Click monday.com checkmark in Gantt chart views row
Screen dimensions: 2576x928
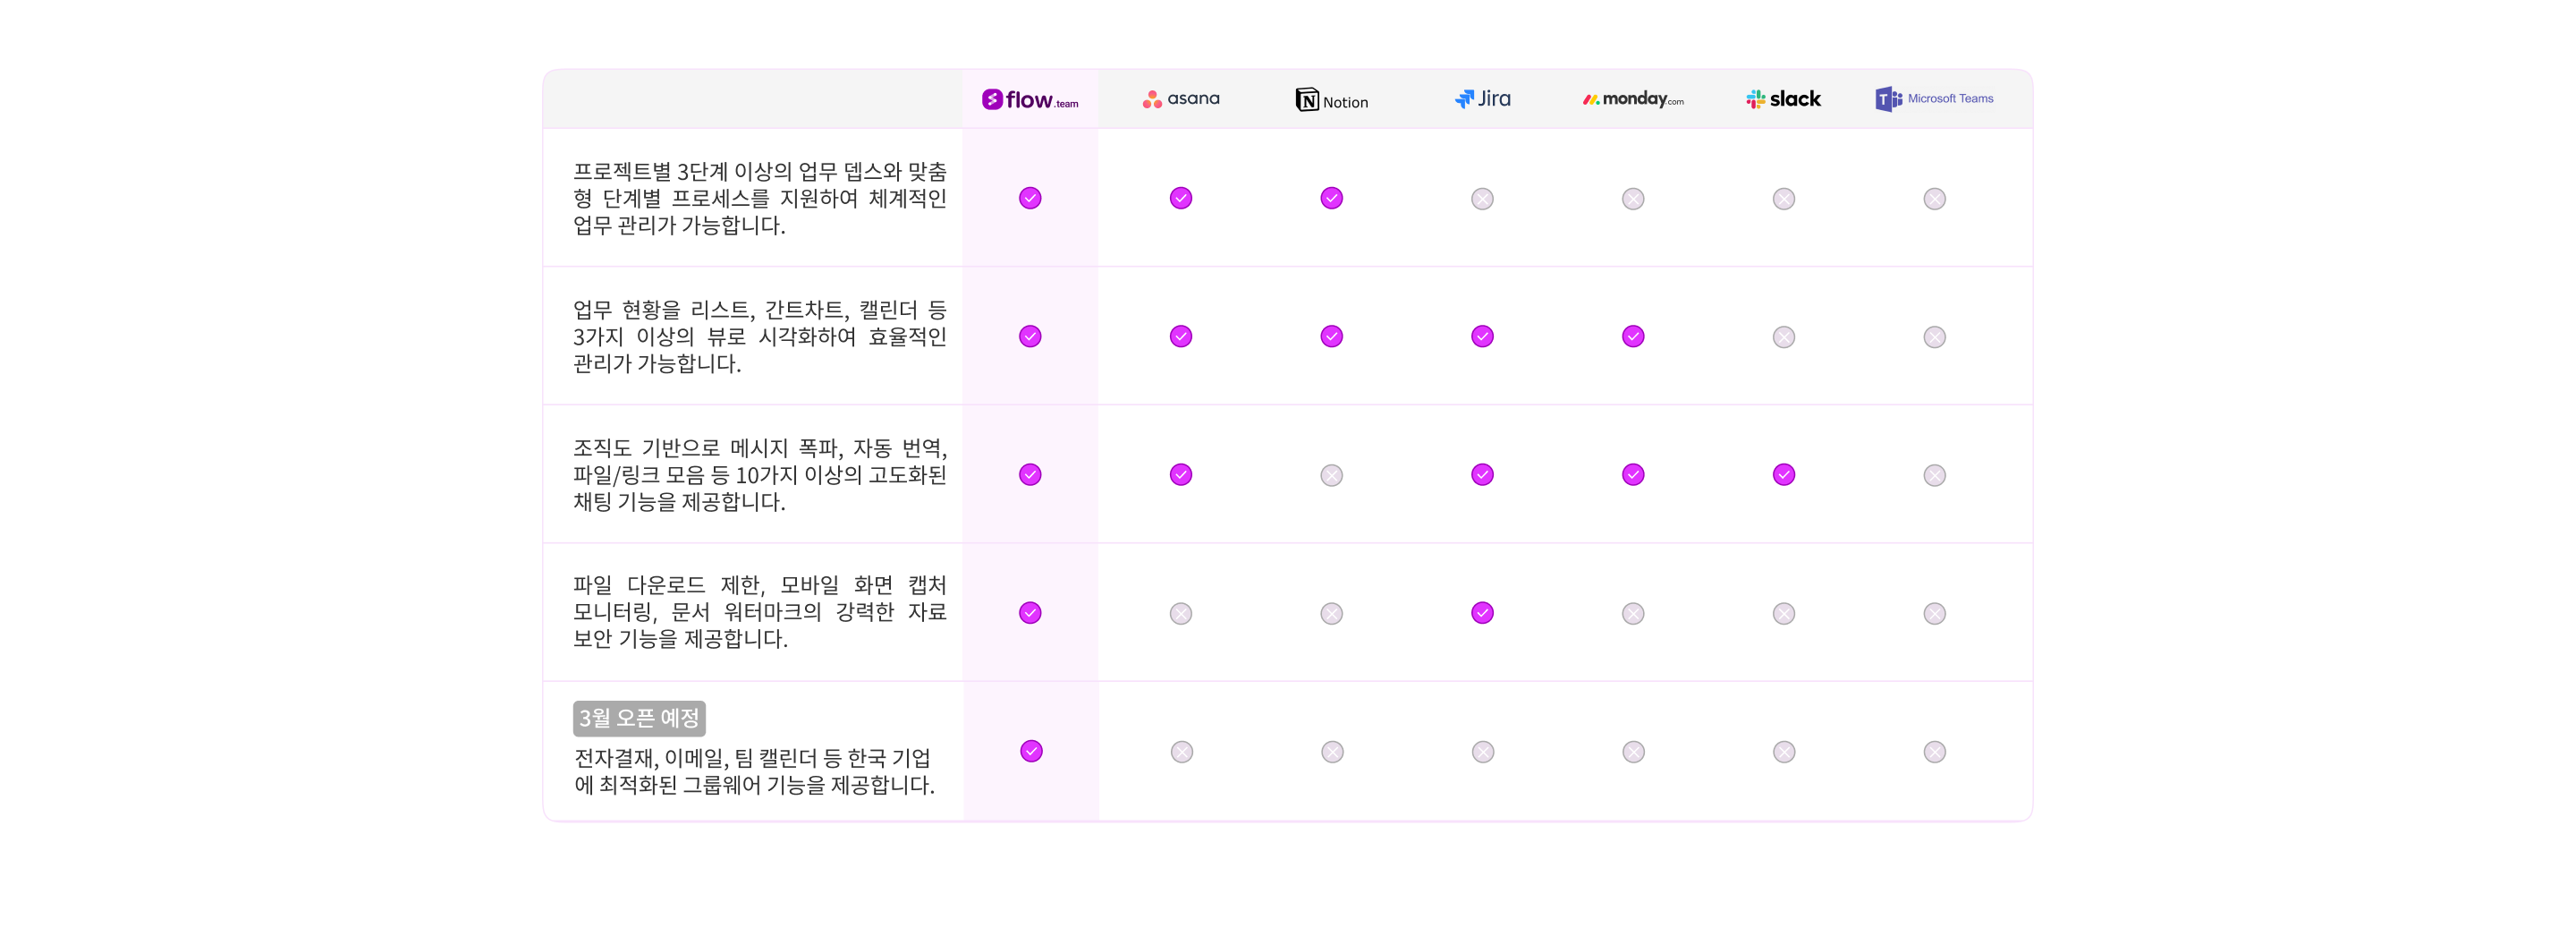click(x=1633, y=336)
